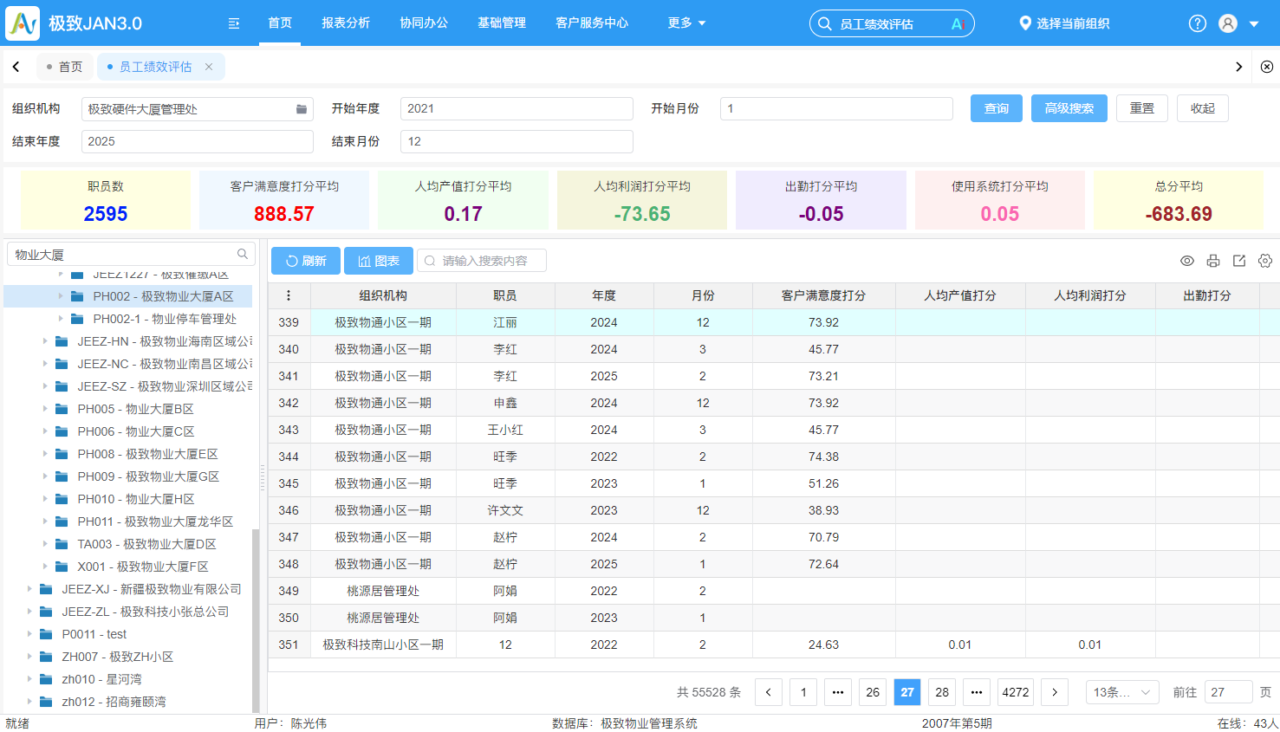Expand the 更多 menu dropdown

[687, 23]
